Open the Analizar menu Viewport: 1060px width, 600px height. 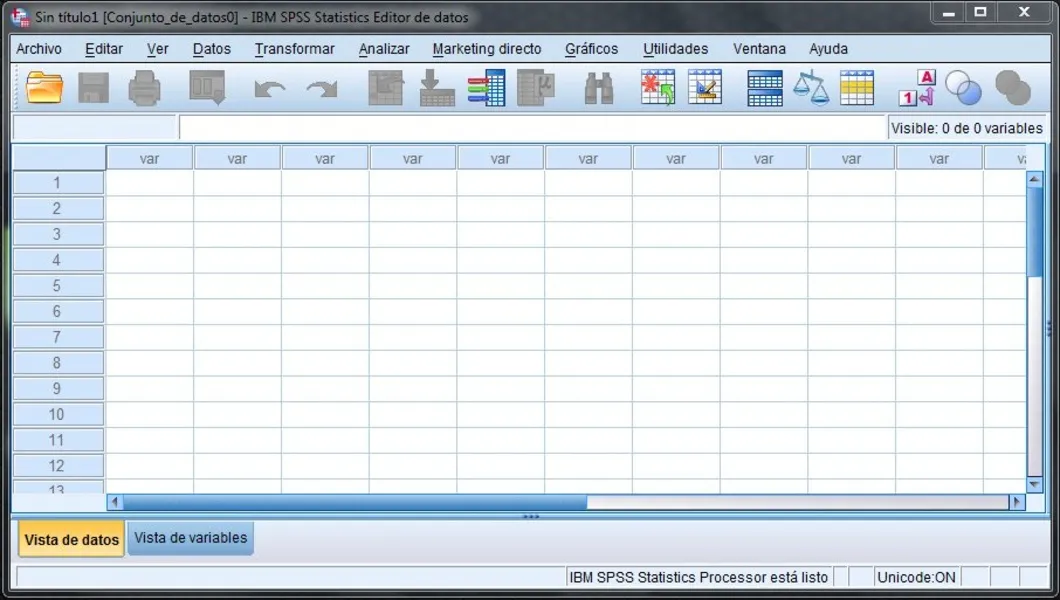point(383,48)
